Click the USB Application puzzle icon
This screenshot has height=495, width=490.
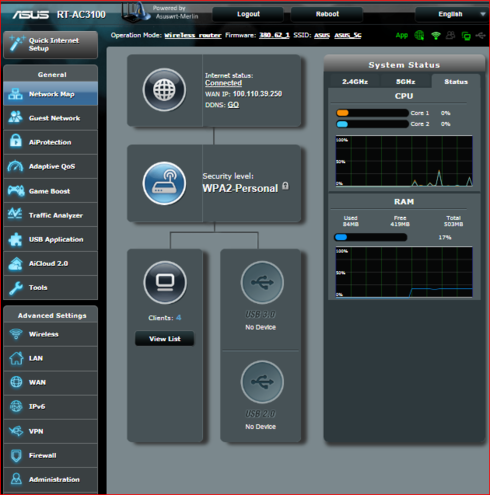point(15,239)
